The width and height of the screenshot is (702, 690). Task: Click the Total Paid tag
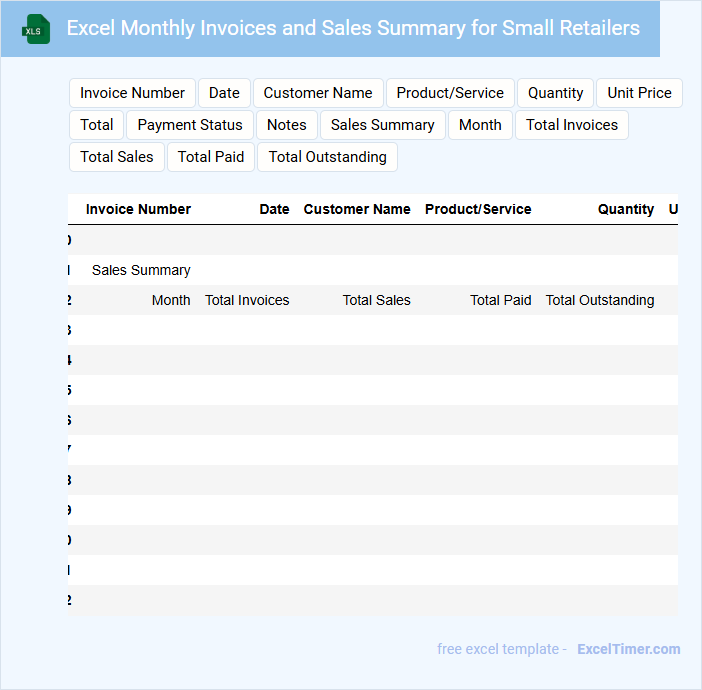[211, 157]
